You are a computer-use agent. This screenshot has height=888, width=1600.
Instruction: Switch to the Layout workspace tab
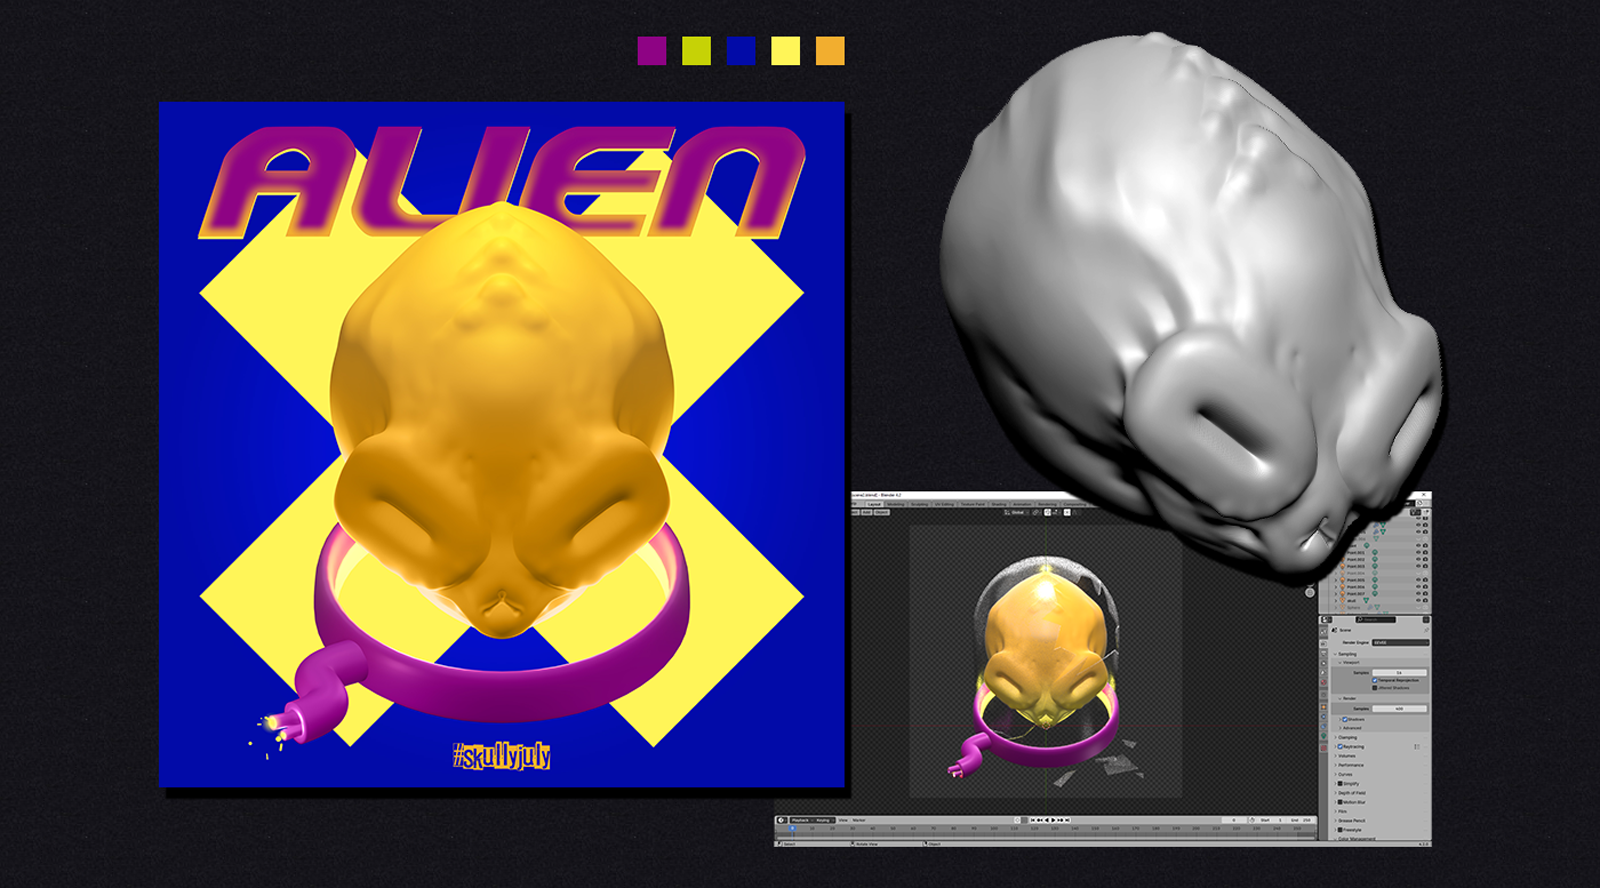(x=874, y=504)
